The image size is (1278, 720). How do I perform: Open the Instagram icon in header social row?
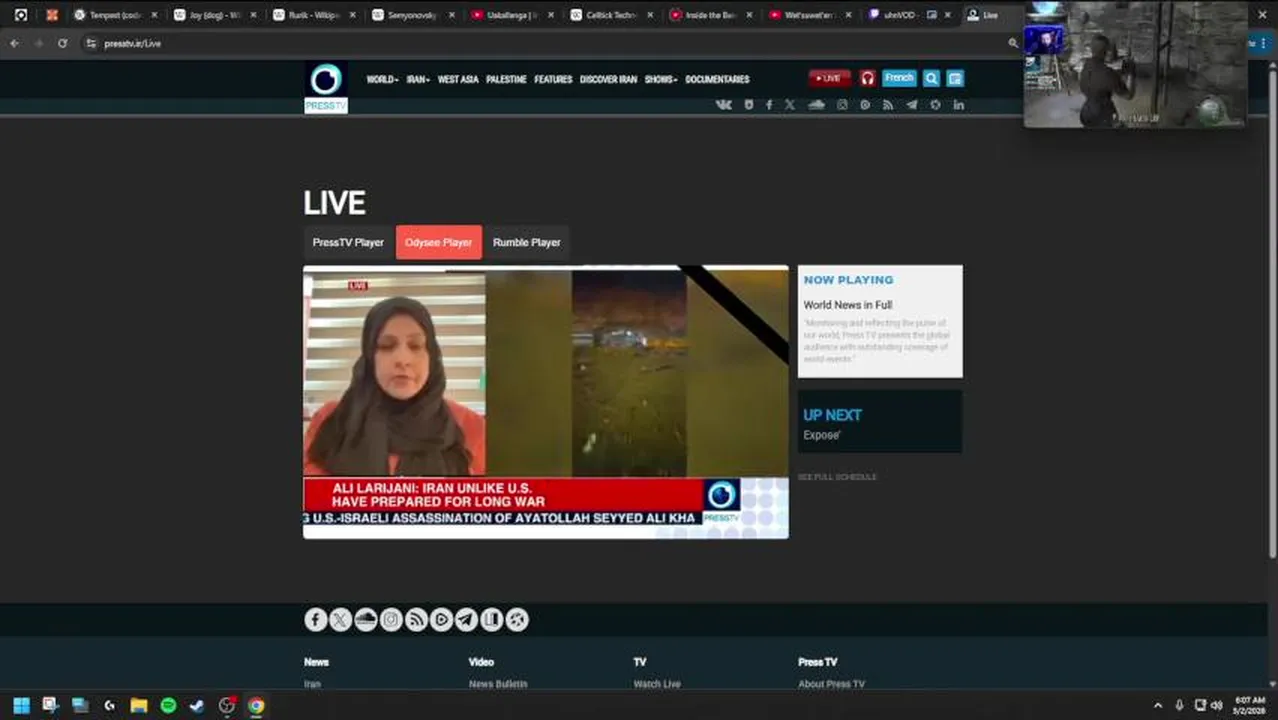tap(843, 105)
